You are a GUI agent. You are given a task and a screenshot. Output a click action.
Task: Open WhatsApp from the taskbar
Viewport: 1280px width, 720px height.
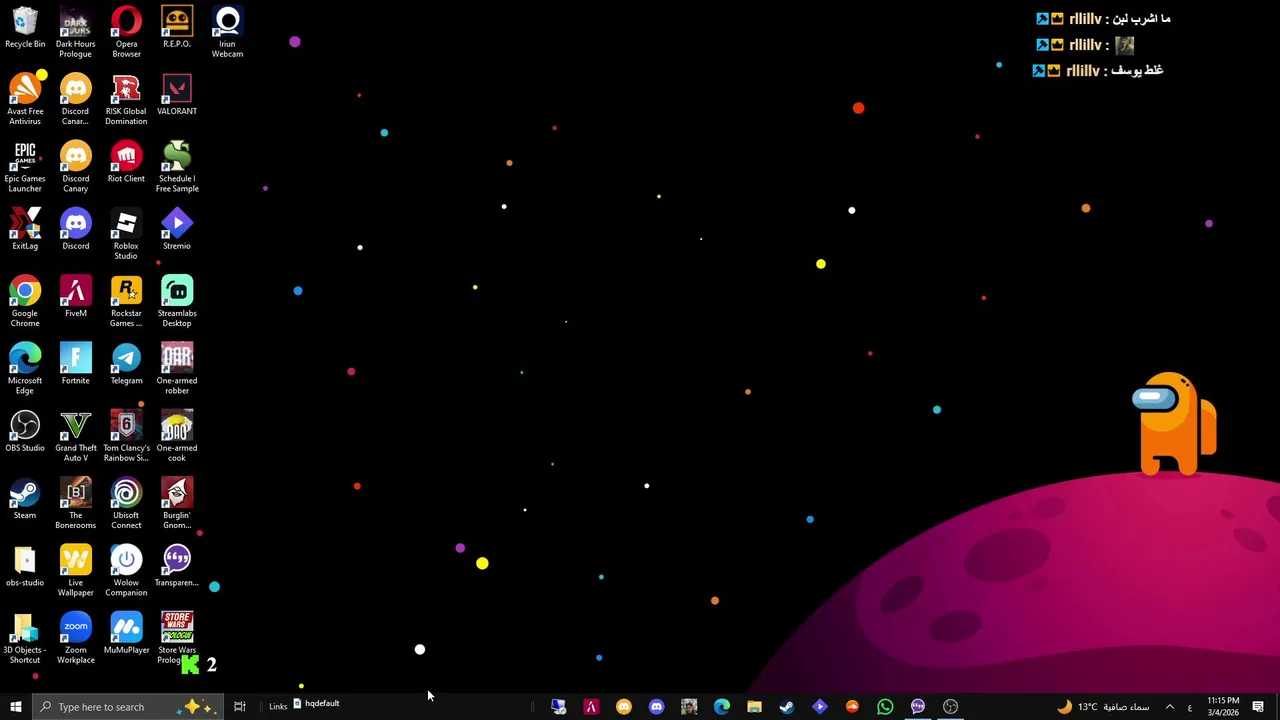[885, 707]
